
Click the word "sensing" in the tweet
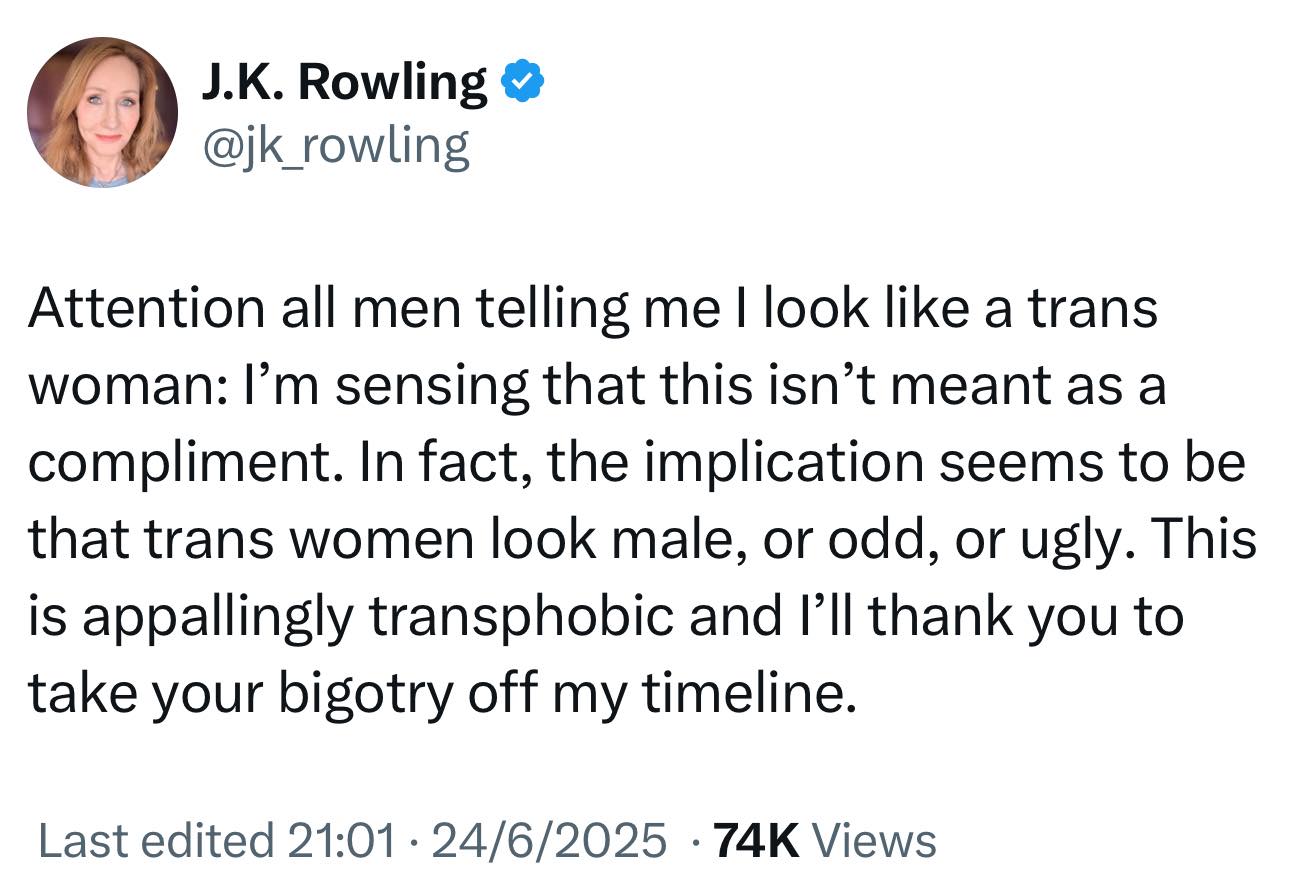coord(431,386)
